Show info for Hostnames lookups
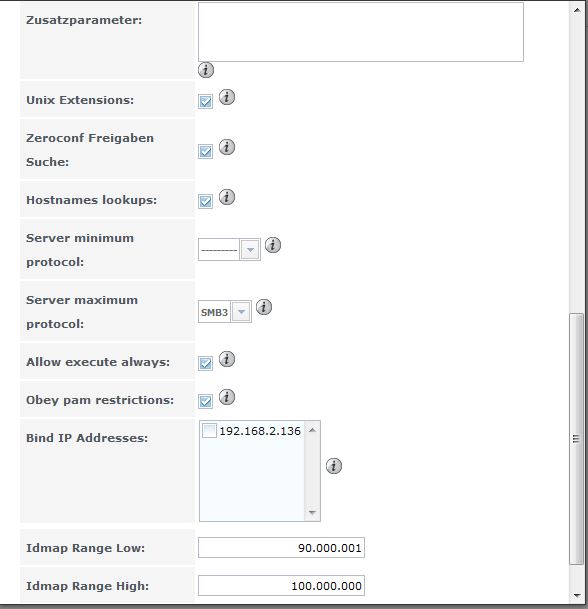The height and width of the screenshot is (609, 588). click(227, 197)
